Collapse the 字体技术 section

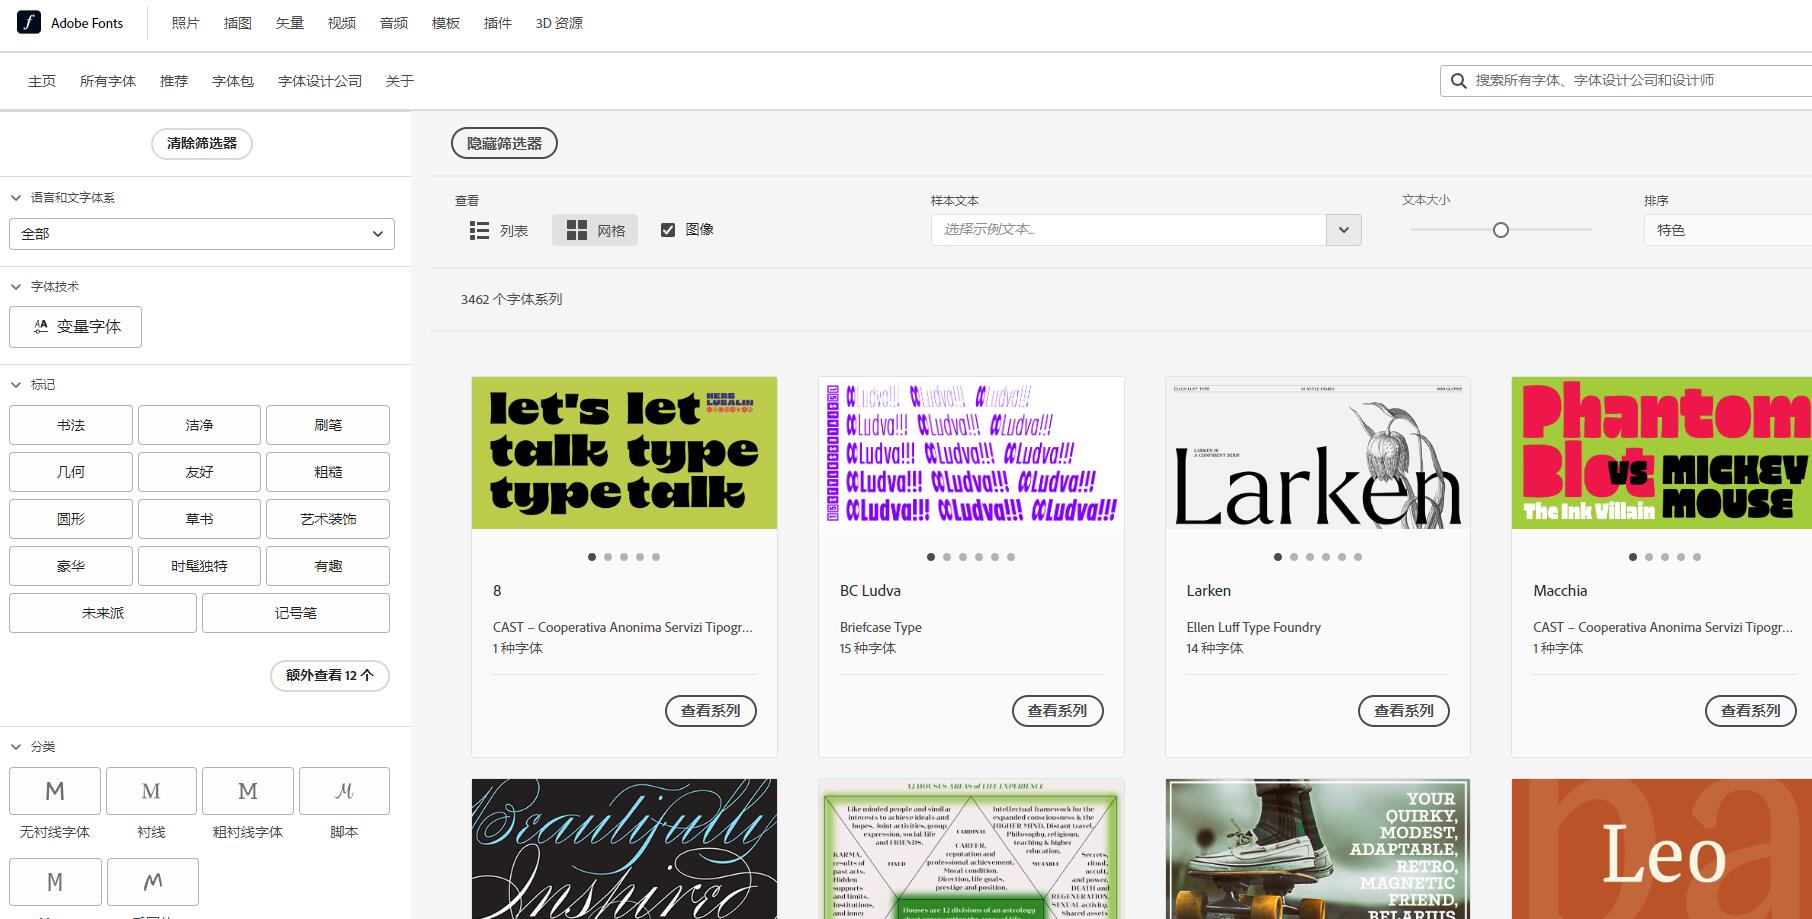pyautogui.click(x=16, y=287)
